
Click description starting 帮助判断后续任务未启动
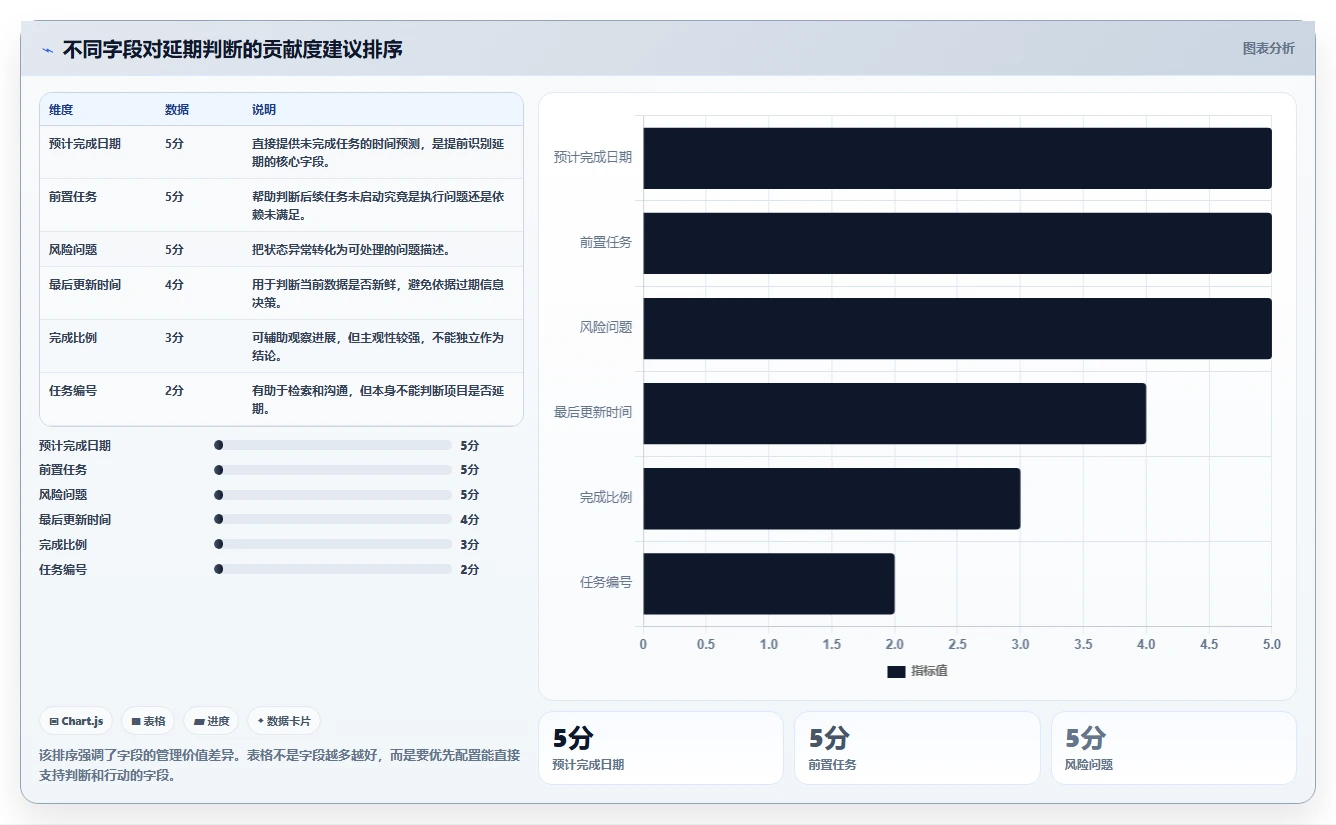pos(378,205)
